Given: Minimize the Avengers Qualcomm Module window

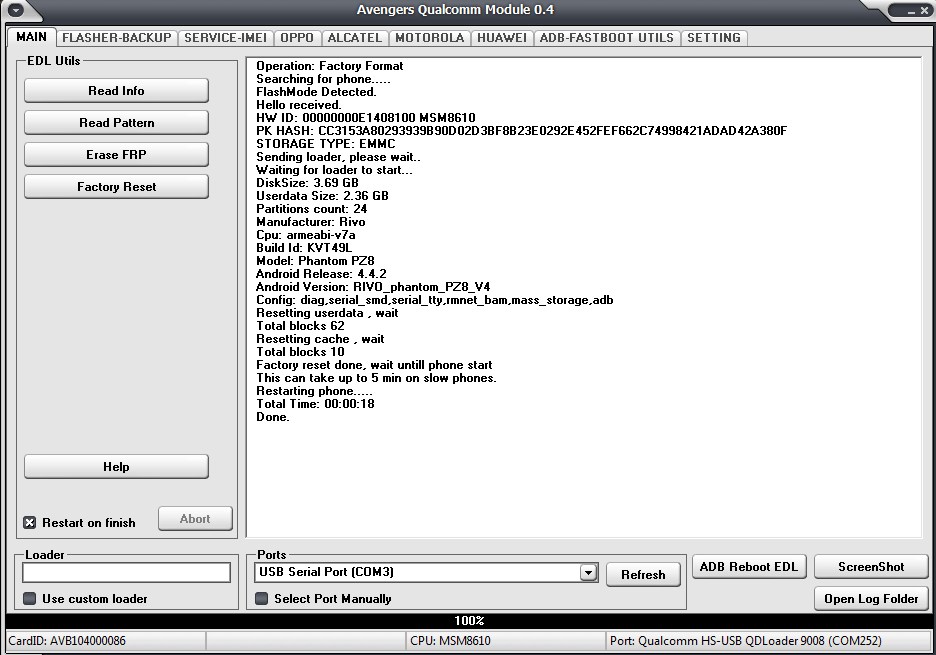Looking at the screenshot, I should [911, 11].
